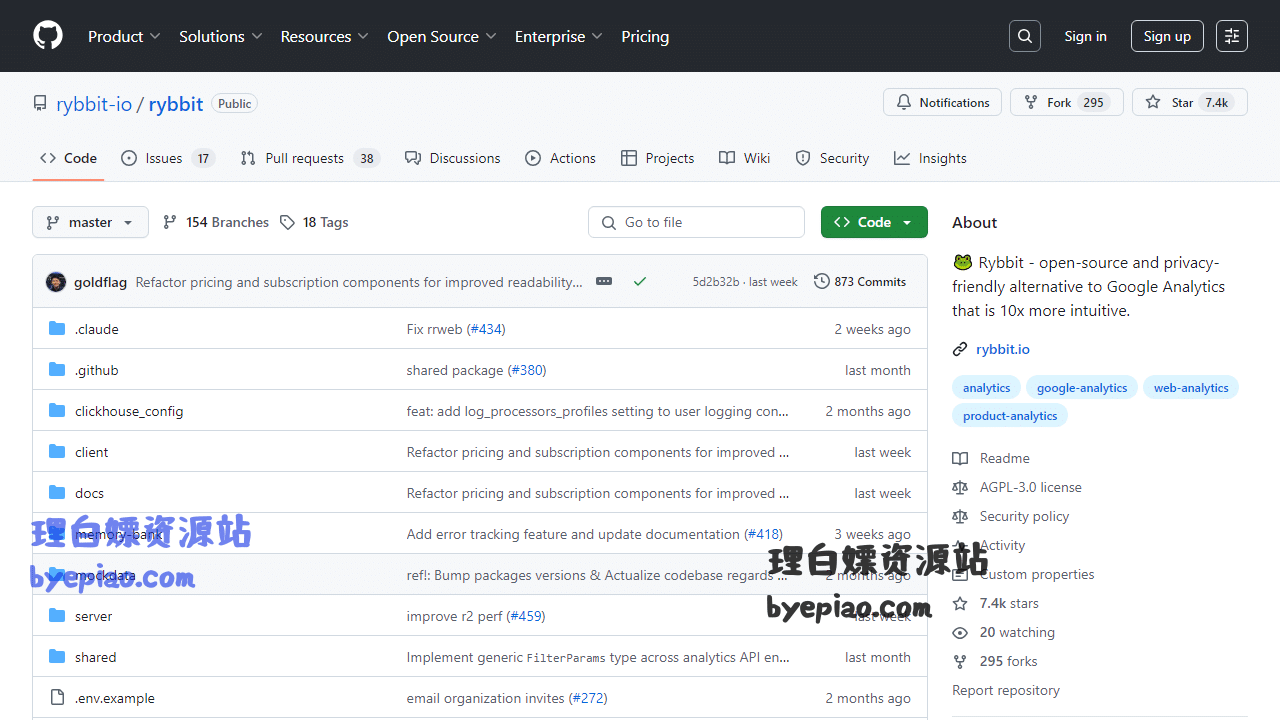
Task: Open the green Code dropdown button
Action: [874, 222]
